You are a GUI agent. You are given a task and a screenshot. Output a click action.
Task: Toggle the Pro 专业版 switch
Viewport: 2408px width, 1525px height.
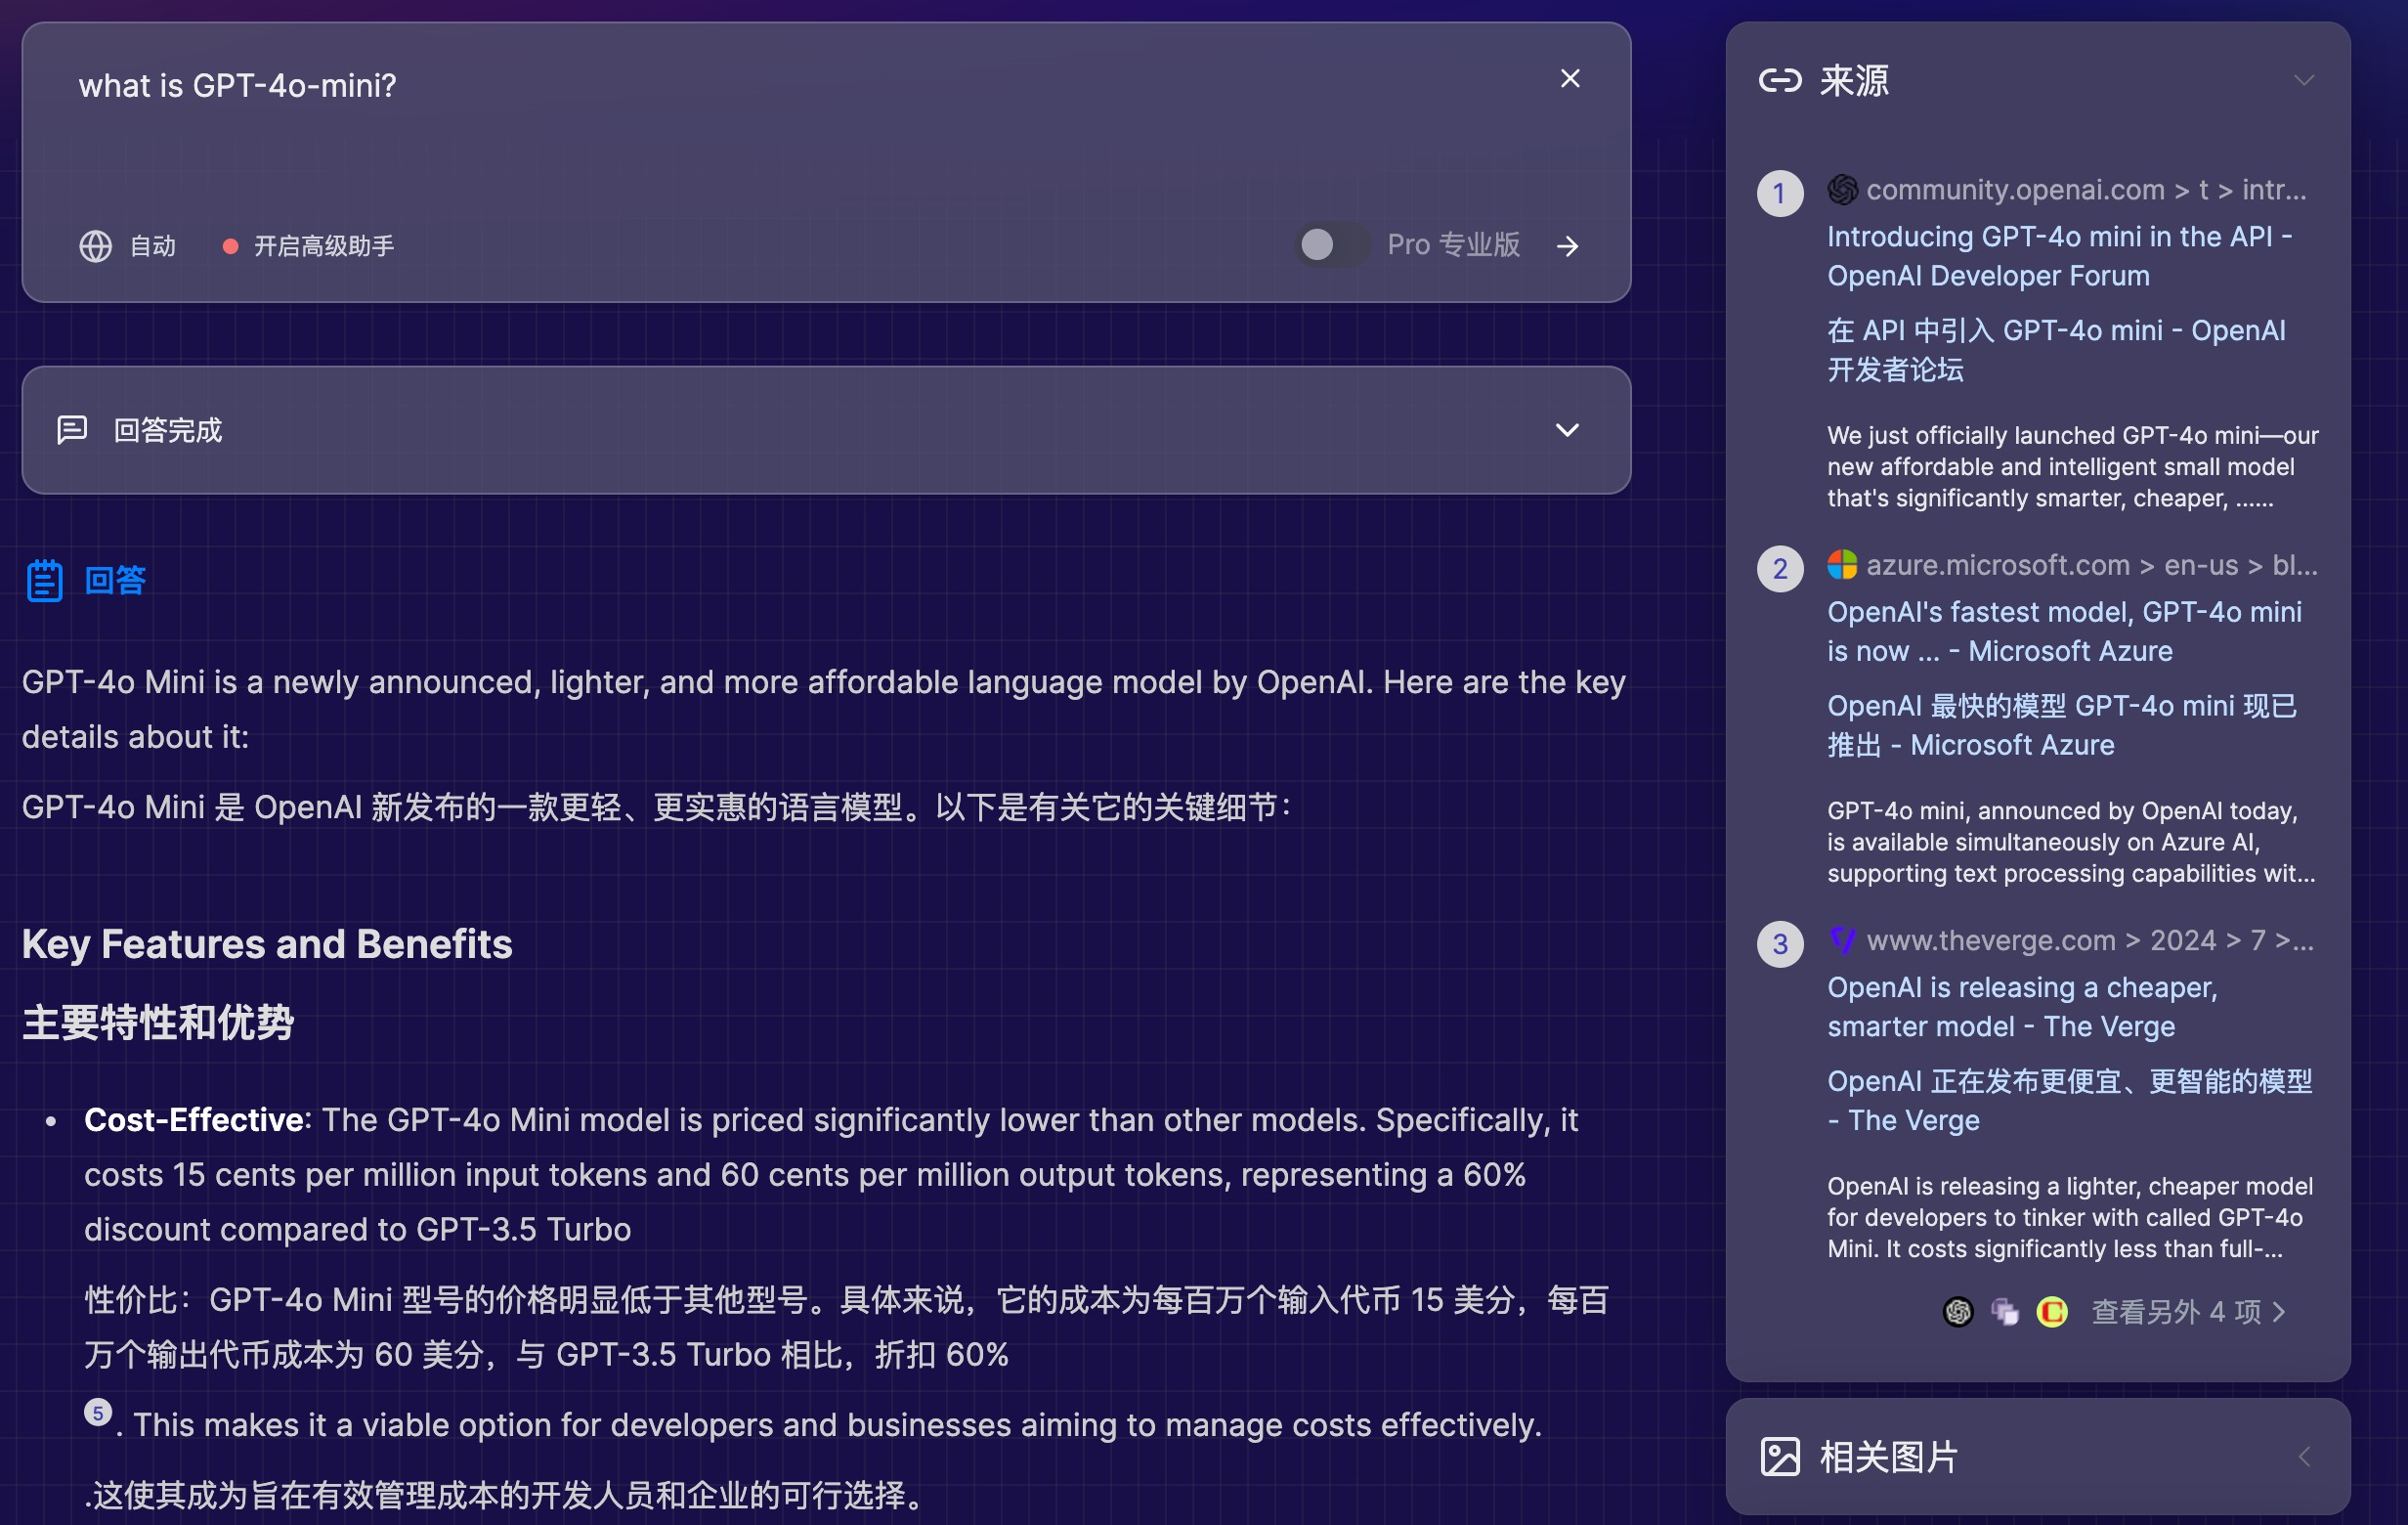click(x=1331, y=245)
